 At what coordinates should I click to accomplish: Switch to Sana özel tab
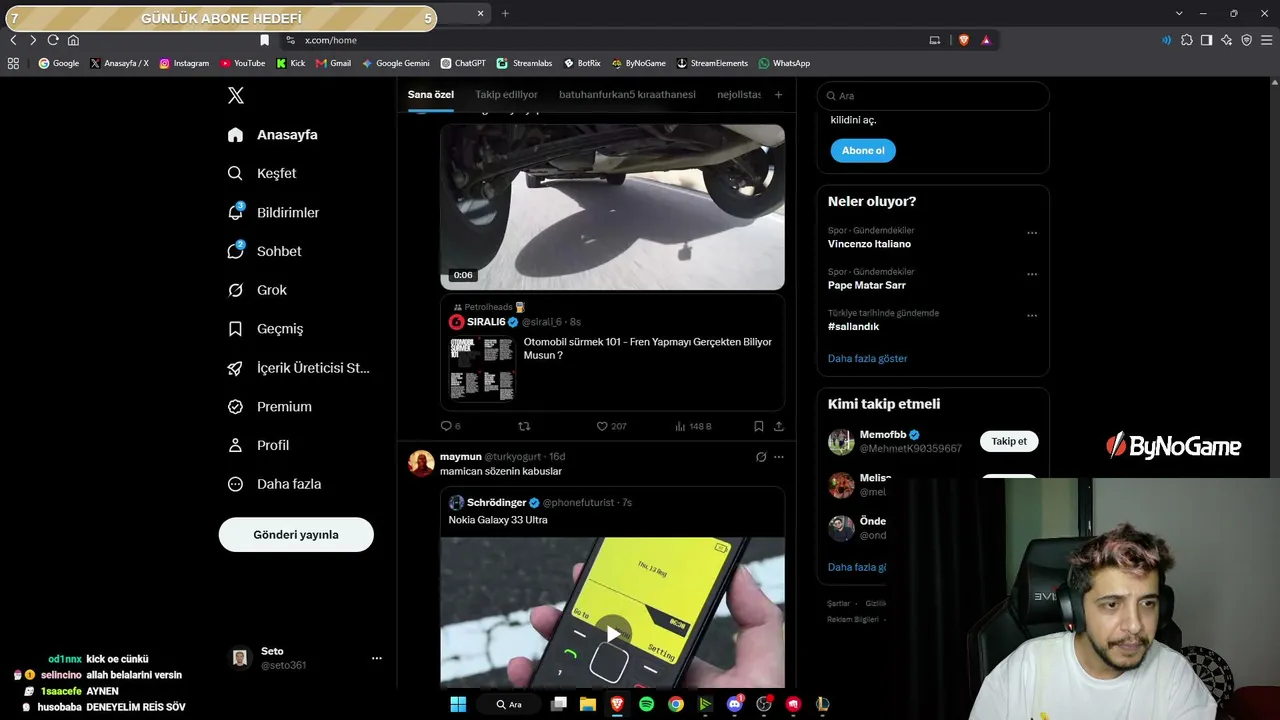pyautogui.click(x=431, y=95)
